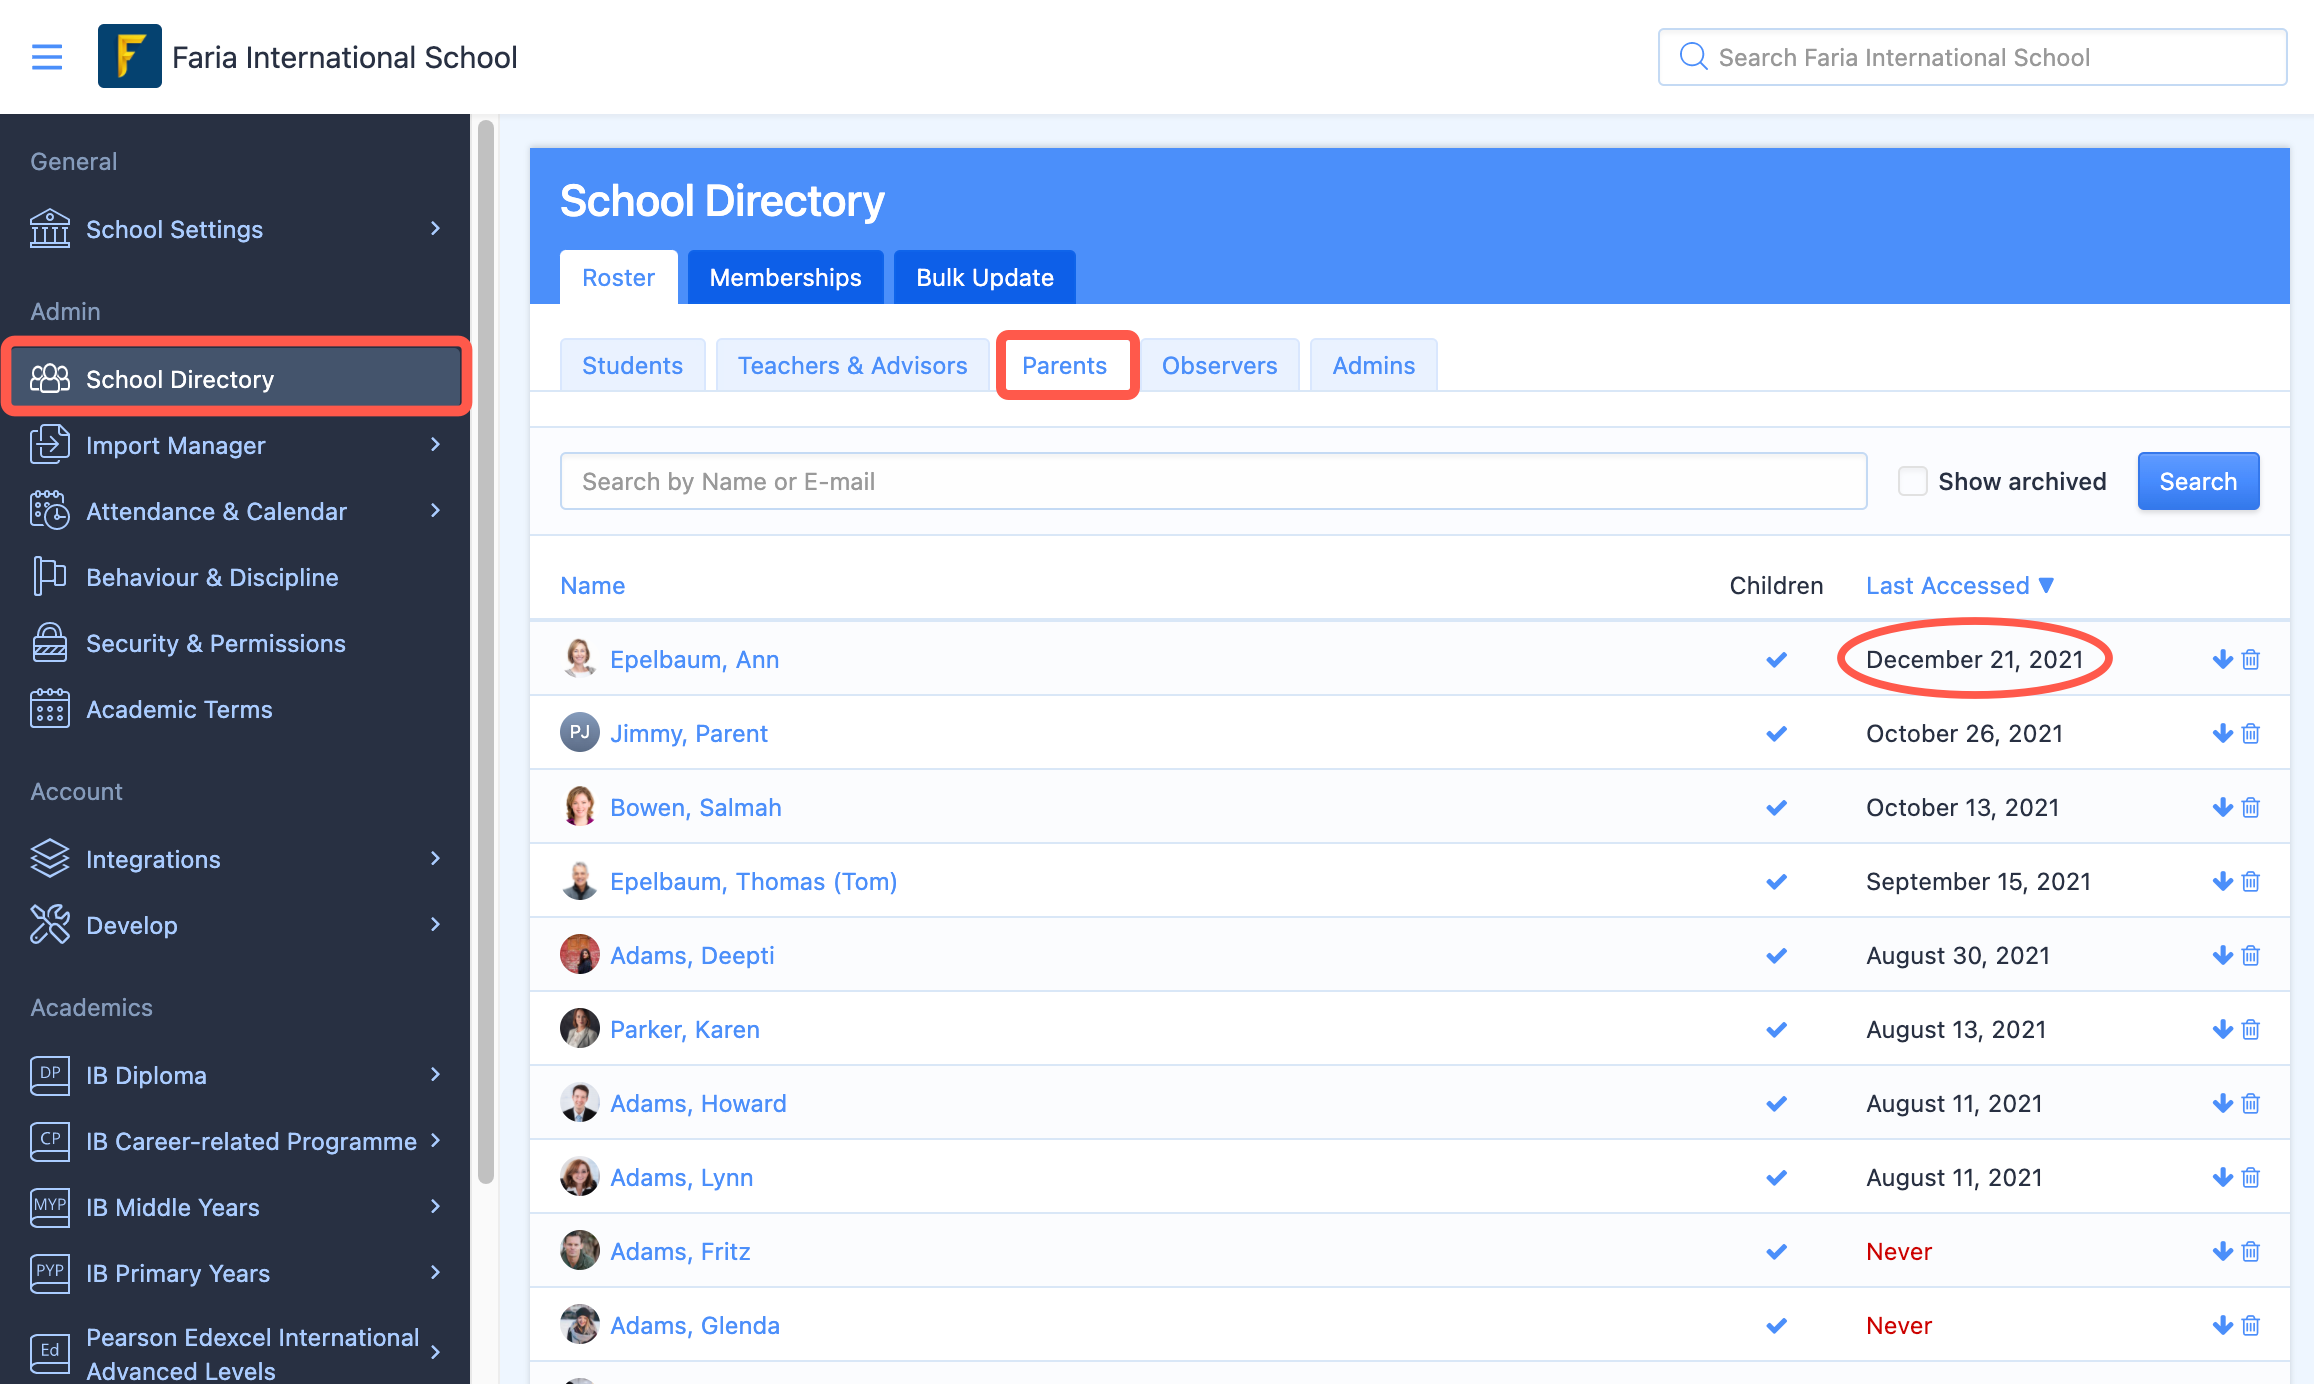Screen dimensions: 2314x1384
Task: Sort by Last Accessed column
Action: tap(1959, 585)
